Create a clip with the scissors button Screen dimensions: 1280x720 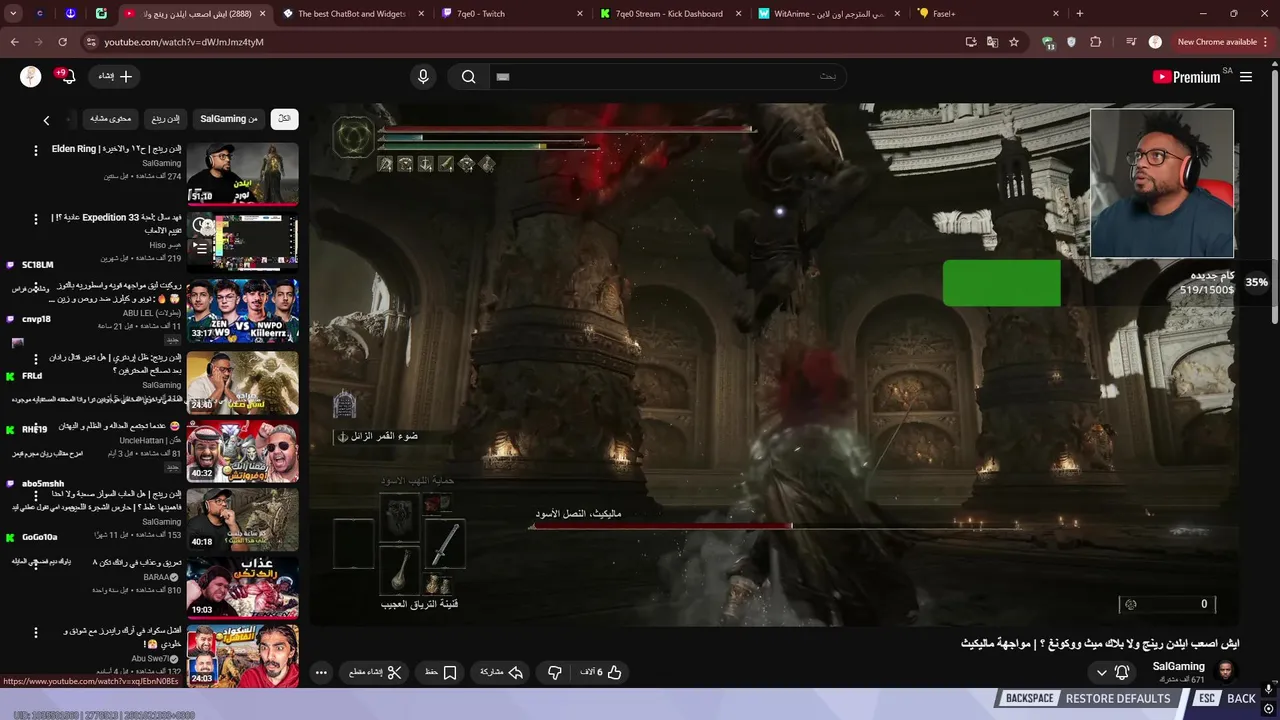[x=375, y=673]
